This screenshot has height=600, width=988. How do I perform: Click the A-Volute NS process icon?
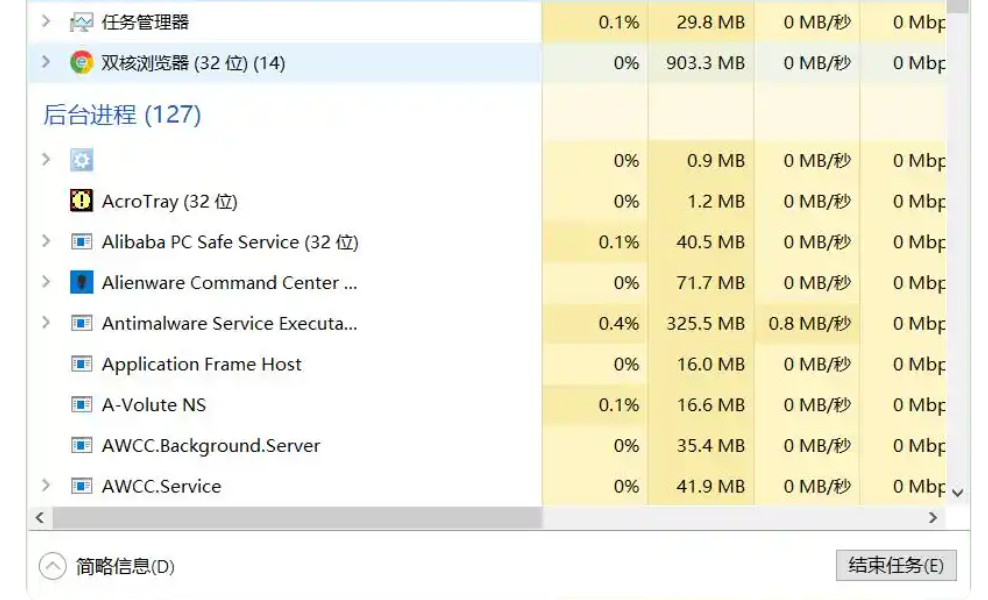point(82,405)
